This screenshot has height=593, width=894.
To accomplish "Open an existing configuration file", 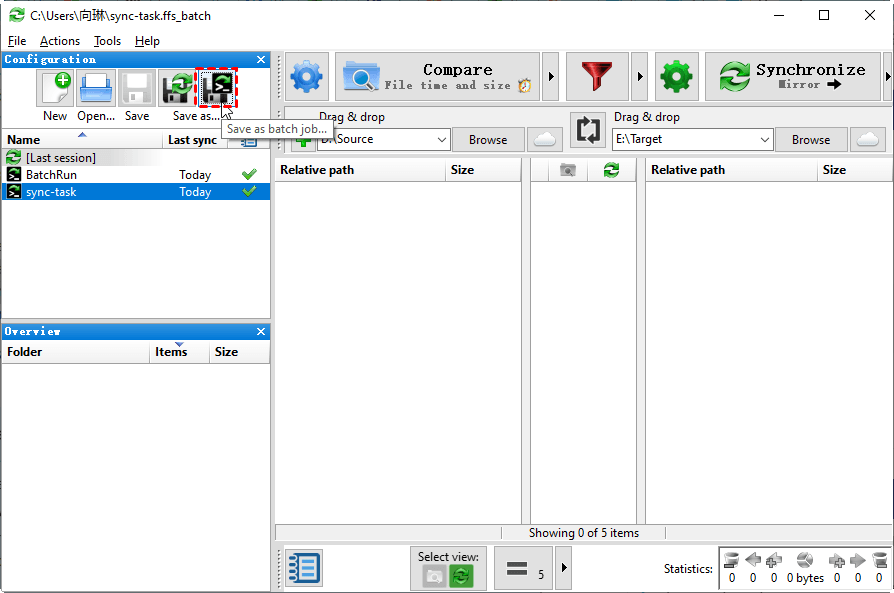I will [x=95, y=89].
